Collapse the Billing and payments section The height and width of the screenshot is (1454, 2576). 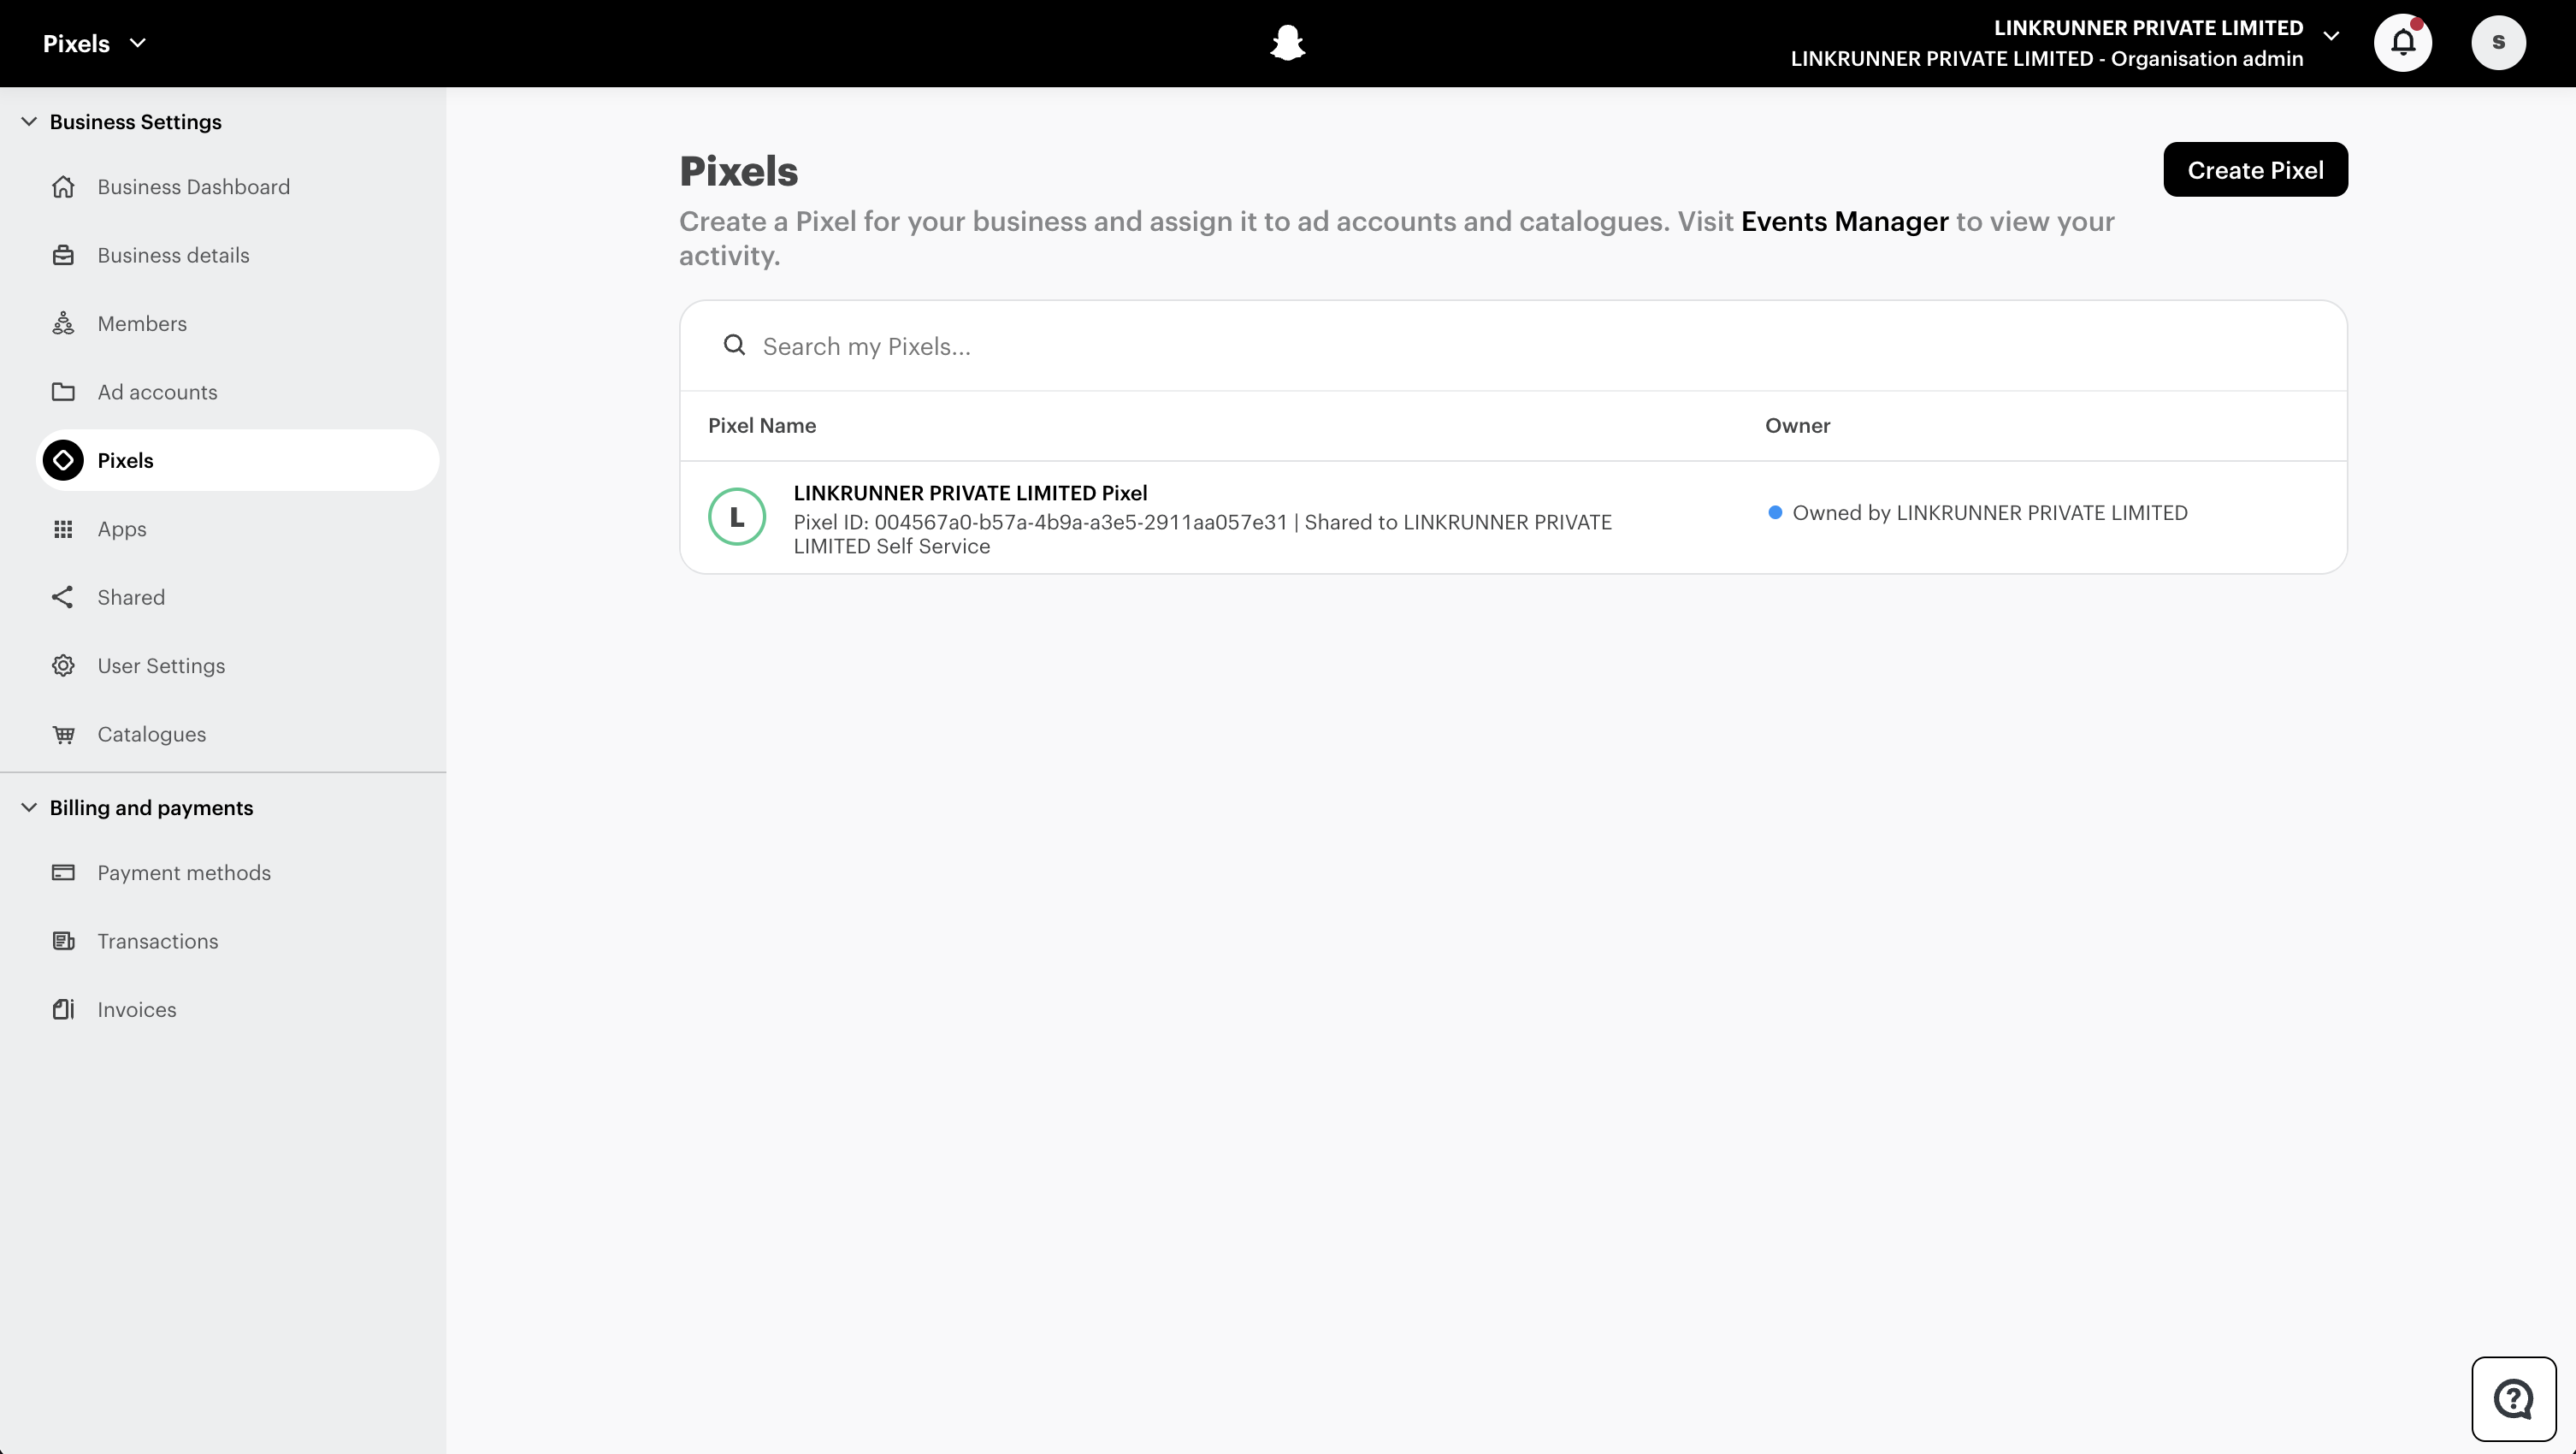[28, 807]
